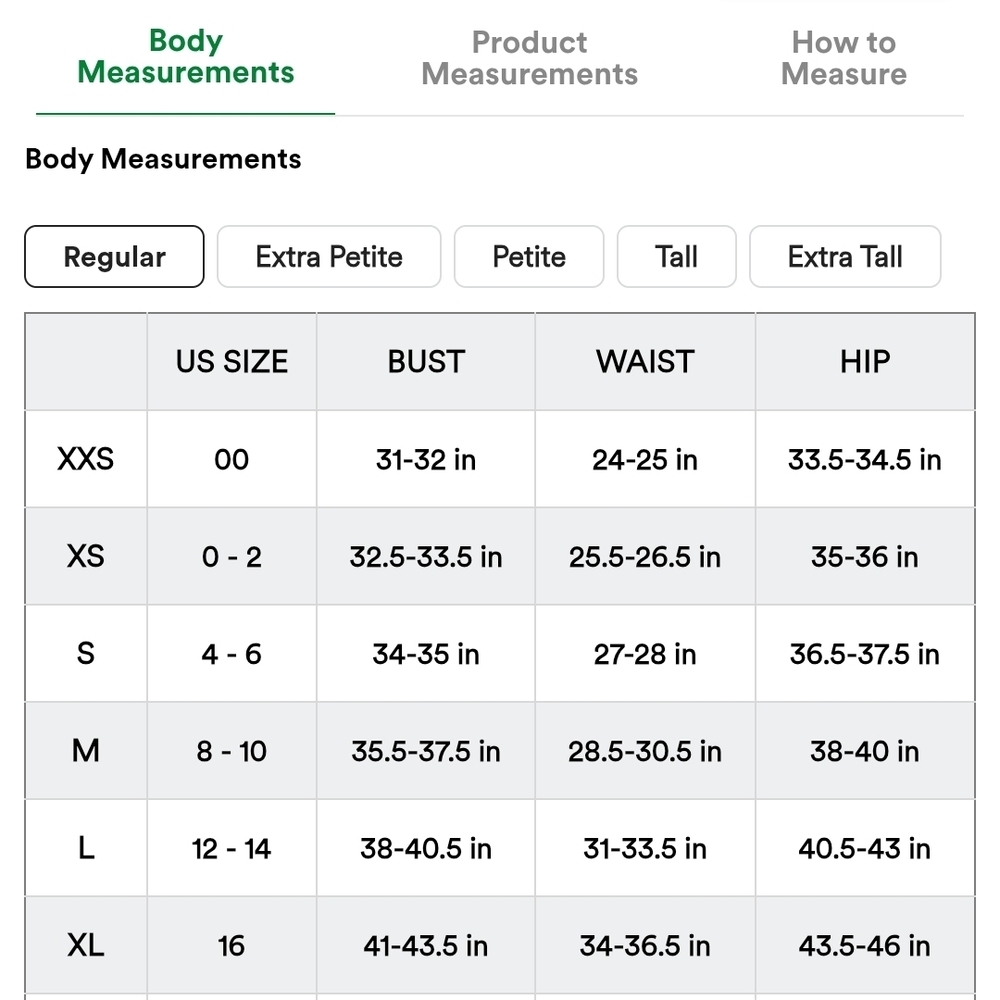
Task: Click the BUST column header
Action: 426,362
